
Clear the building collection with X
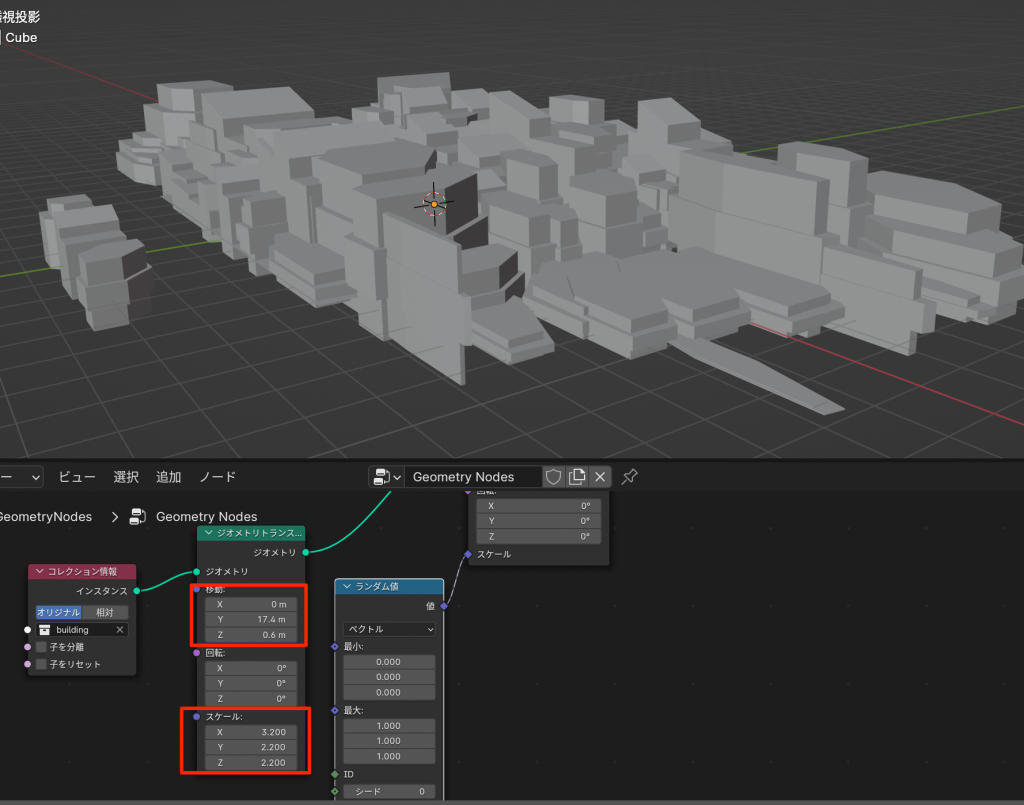(120, 630)
